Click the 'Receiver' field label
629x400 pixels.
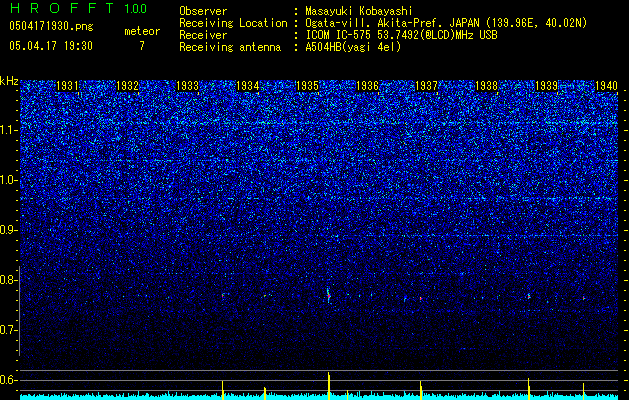tap(203, 35)
